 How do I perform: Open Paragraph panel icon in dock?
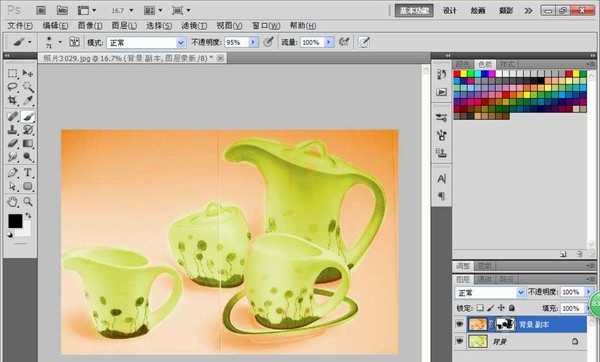tap(442, 196)
